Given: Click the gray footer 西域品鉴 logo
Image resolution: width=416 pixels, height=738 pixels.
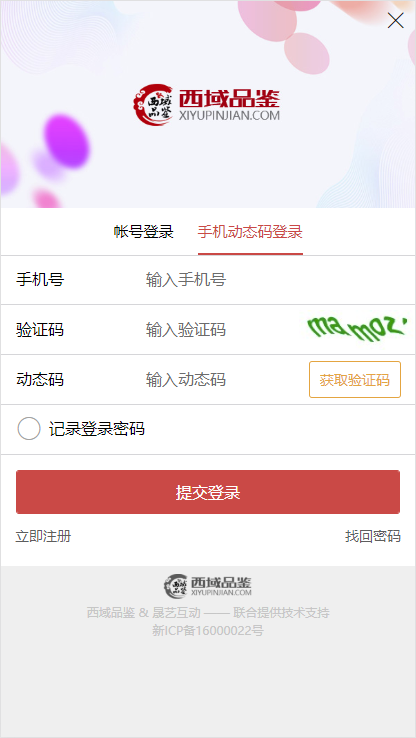Looking at the screenshot, I should tap(208, 586).
